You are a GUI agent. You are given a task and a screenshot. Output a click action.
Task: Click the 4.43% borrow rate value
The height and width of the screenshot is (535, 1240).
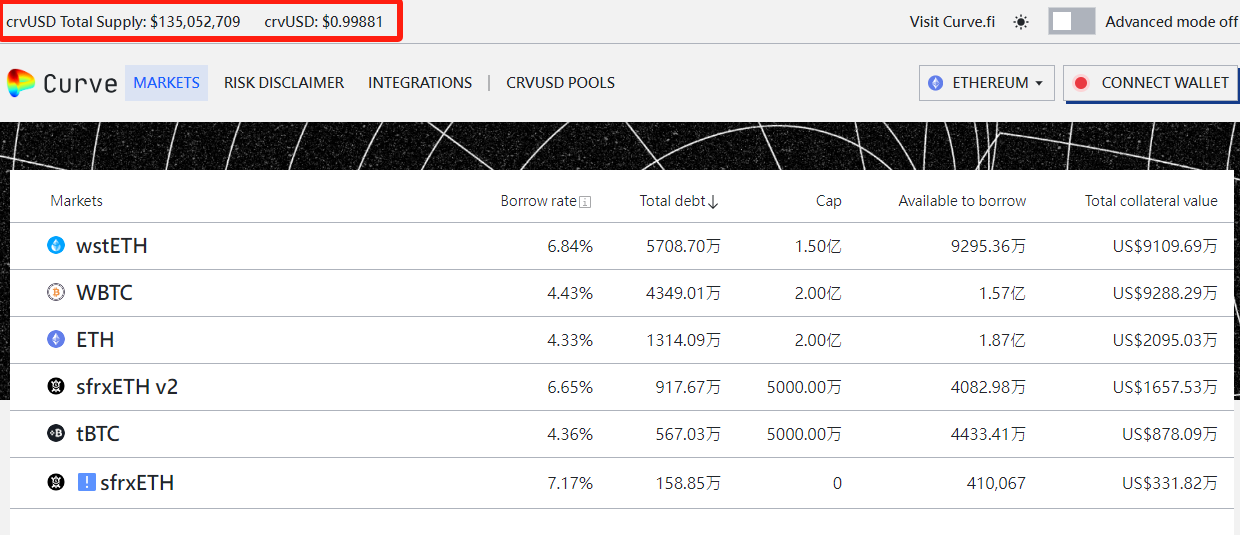click(x=570, y=293)
